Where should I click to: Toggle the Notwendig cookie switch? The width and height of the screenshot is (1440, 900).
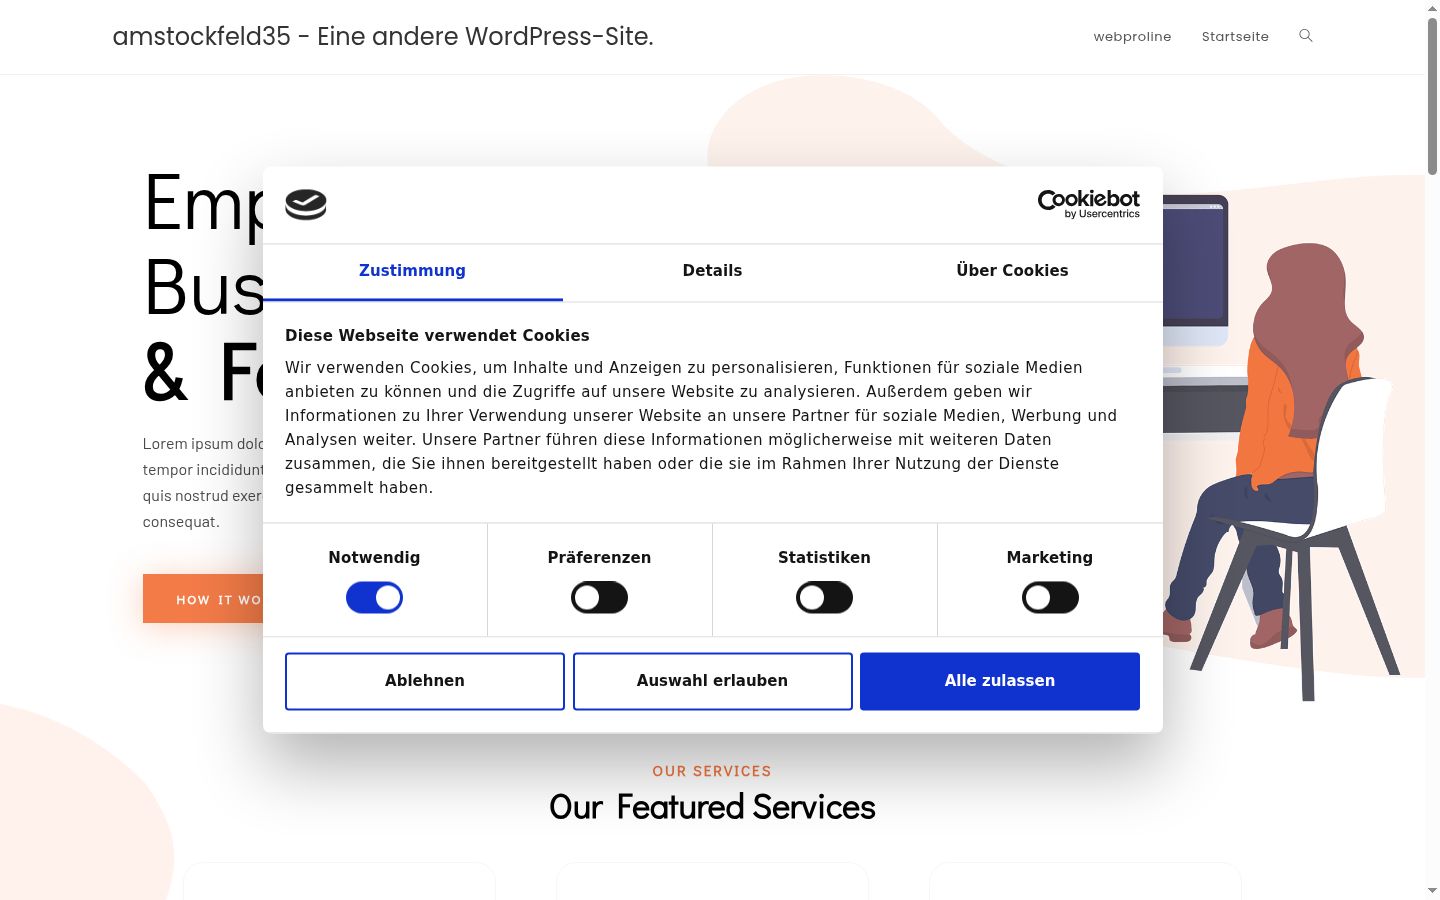point(374,598)
